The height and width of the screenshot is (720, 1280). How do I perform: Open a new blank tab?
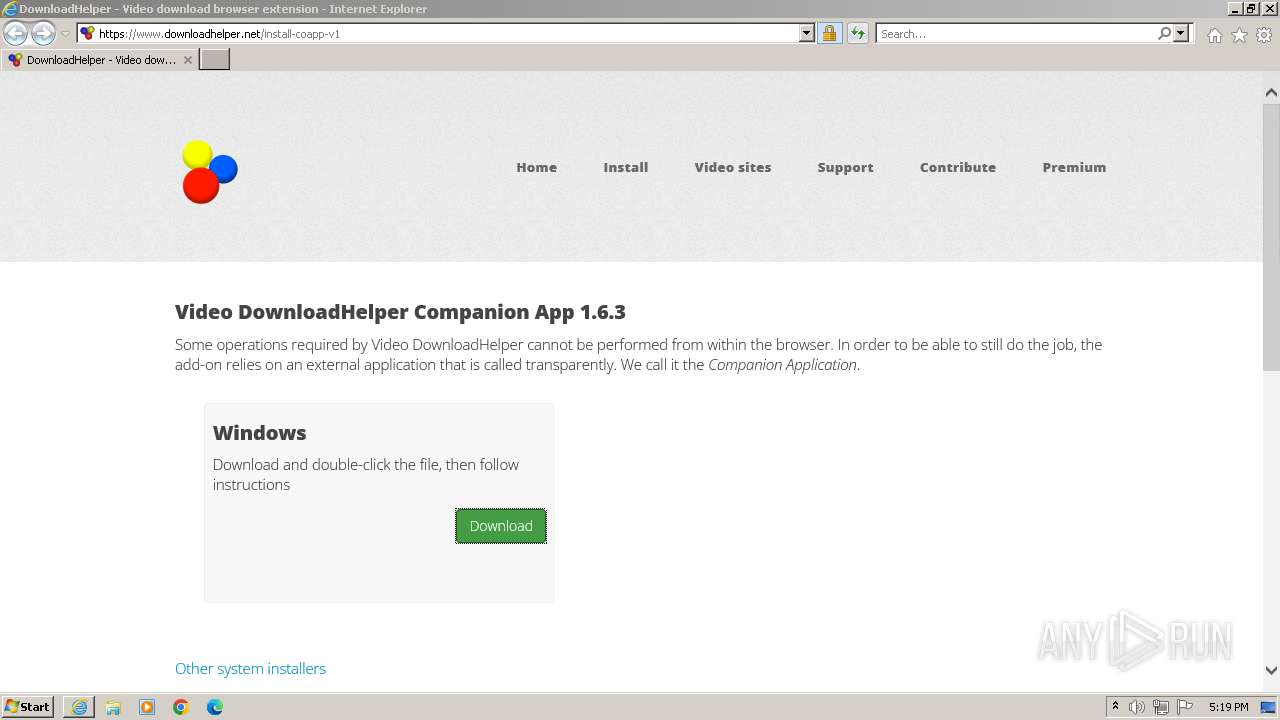215,60
